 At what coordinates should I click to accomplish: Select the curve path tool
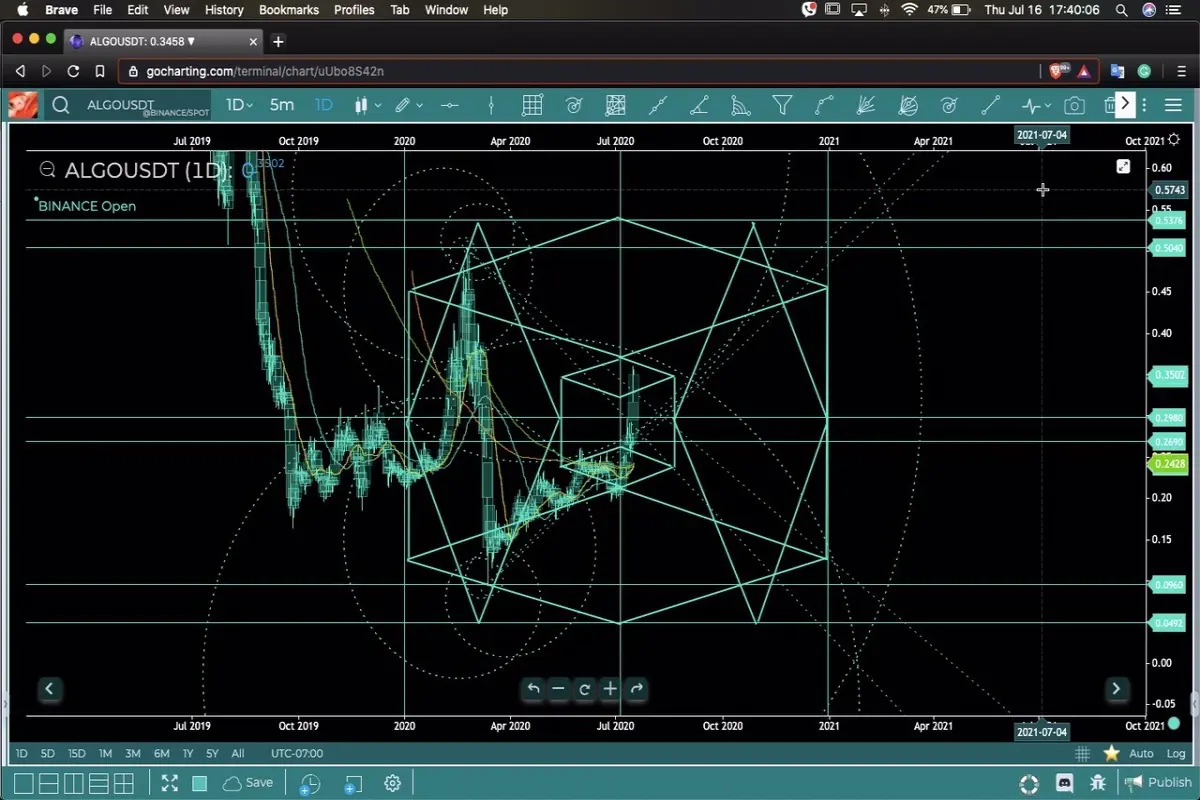(x=825, y=105)
